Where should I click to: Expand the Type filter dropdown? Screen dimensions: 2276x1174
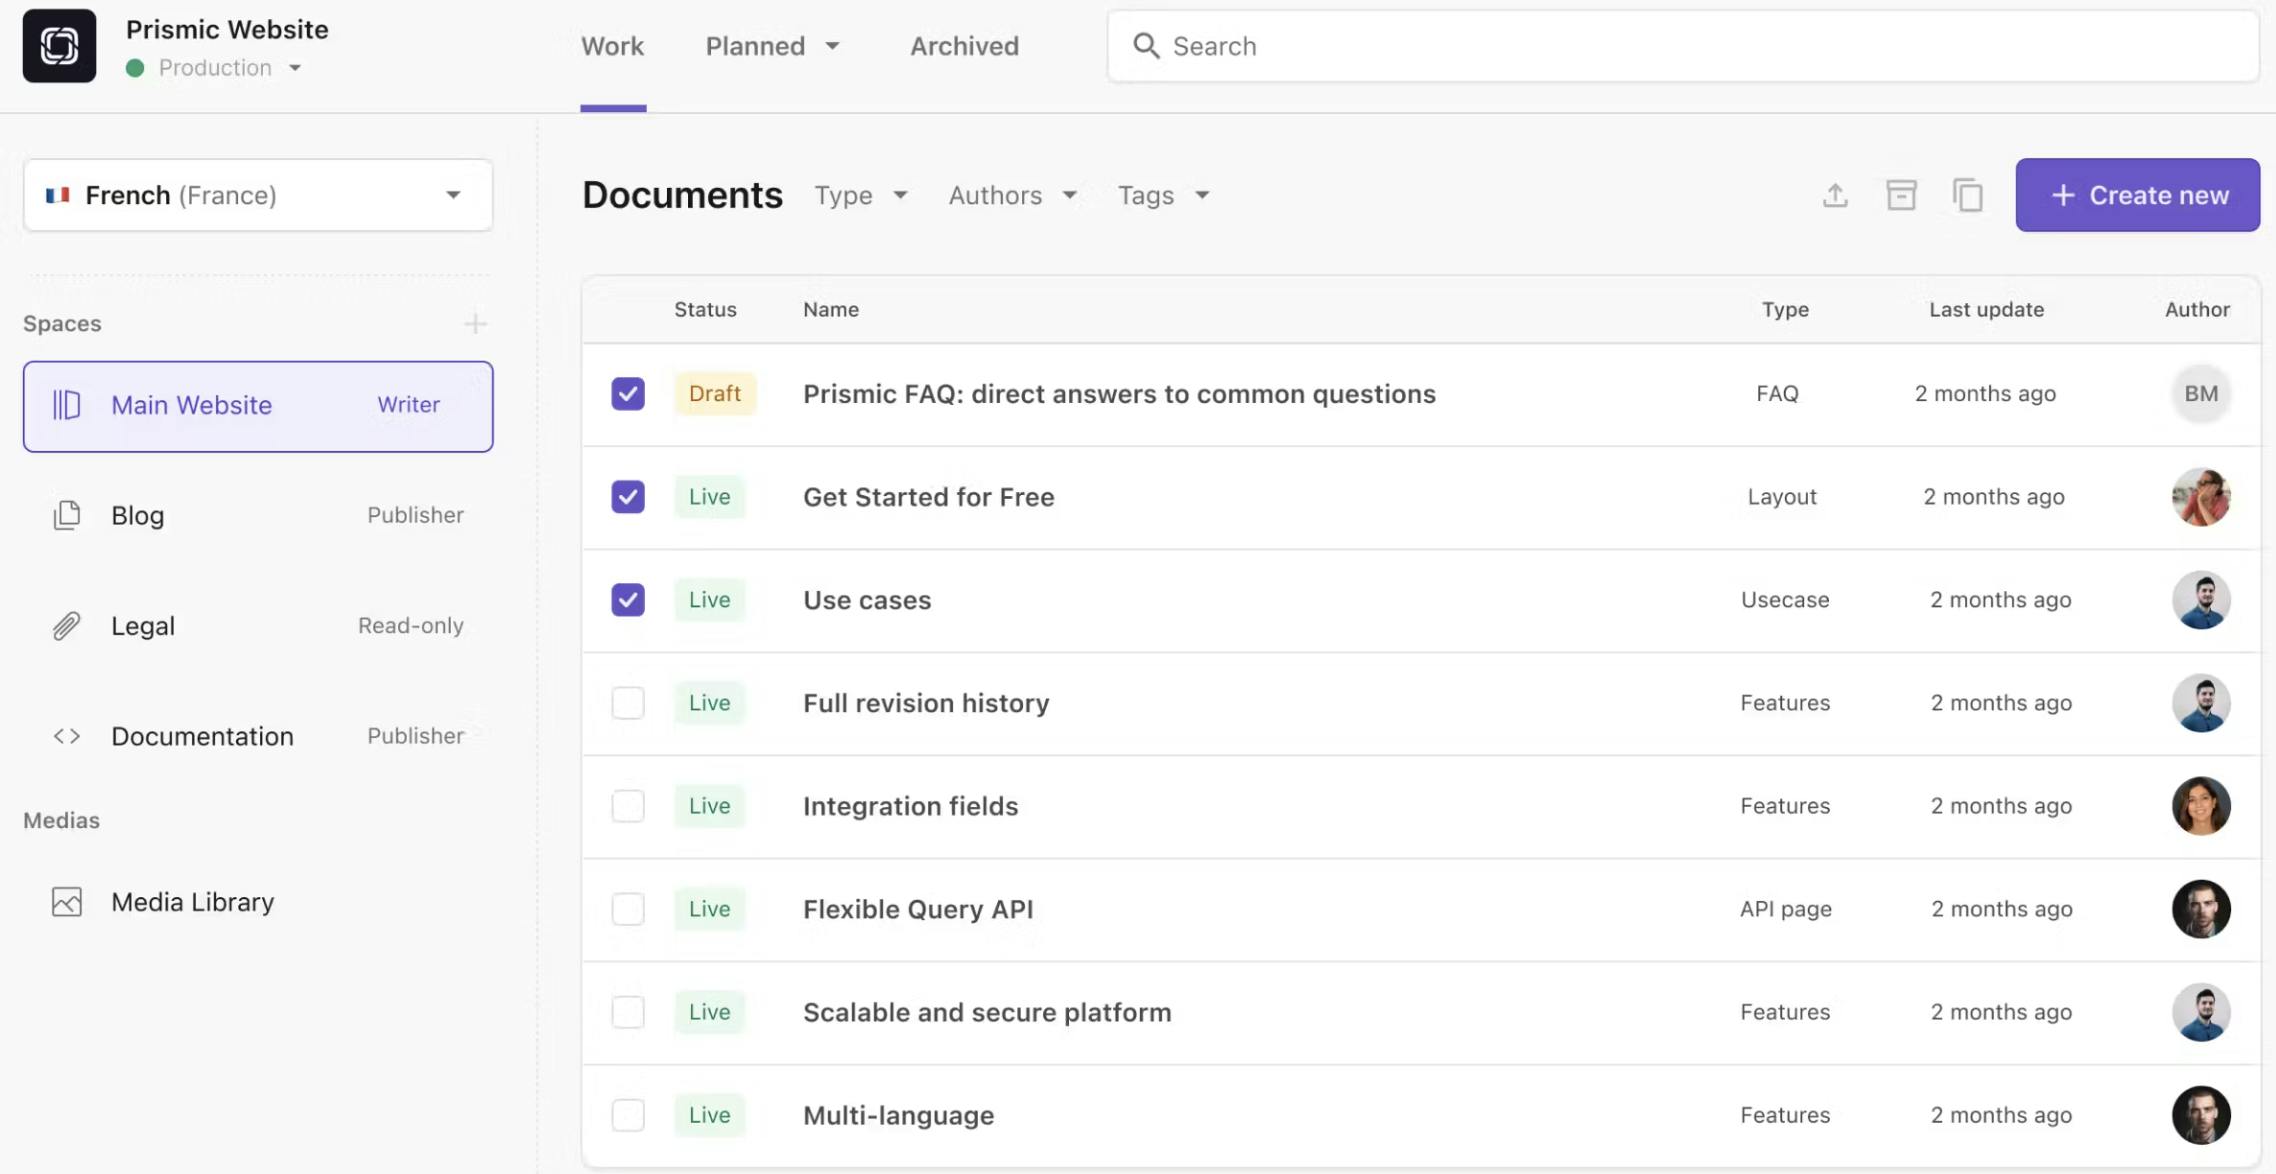point(861,195)
